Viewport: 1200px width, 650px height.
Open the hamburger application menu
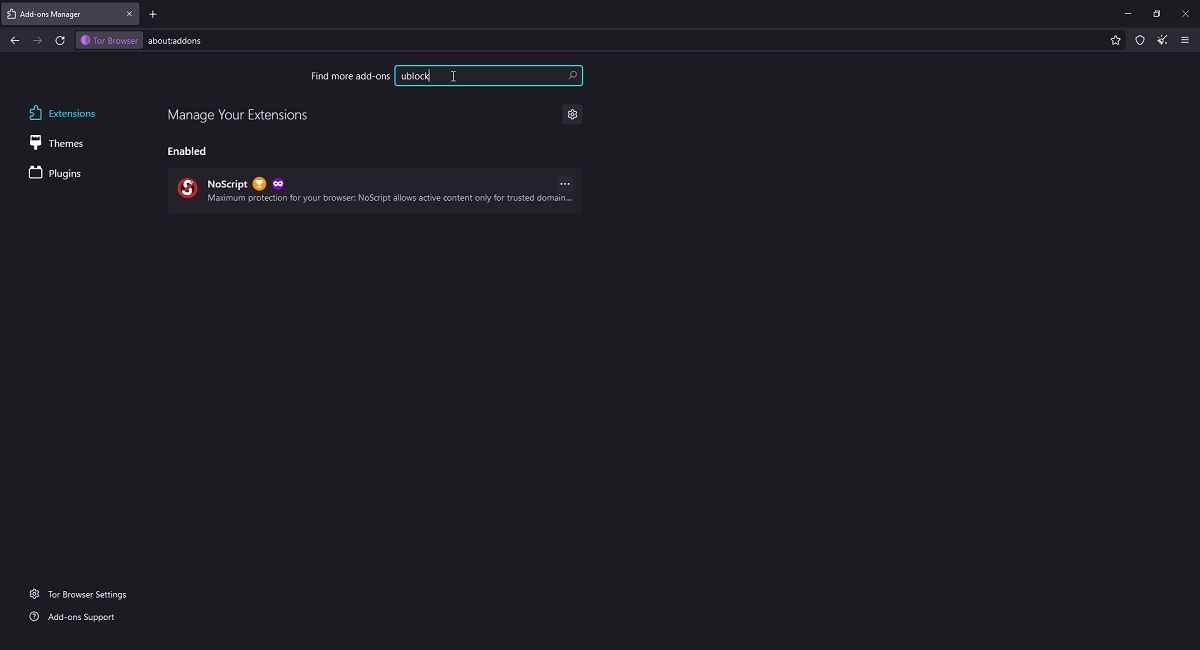pyautogui.click(x=1185, y=40)
